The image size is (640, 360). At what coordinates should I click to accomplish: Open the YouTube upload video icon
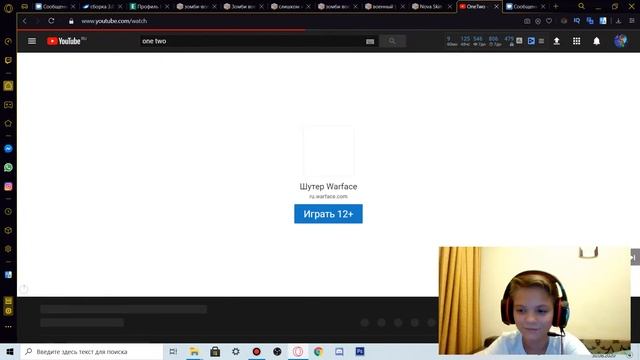pos(556,41)
